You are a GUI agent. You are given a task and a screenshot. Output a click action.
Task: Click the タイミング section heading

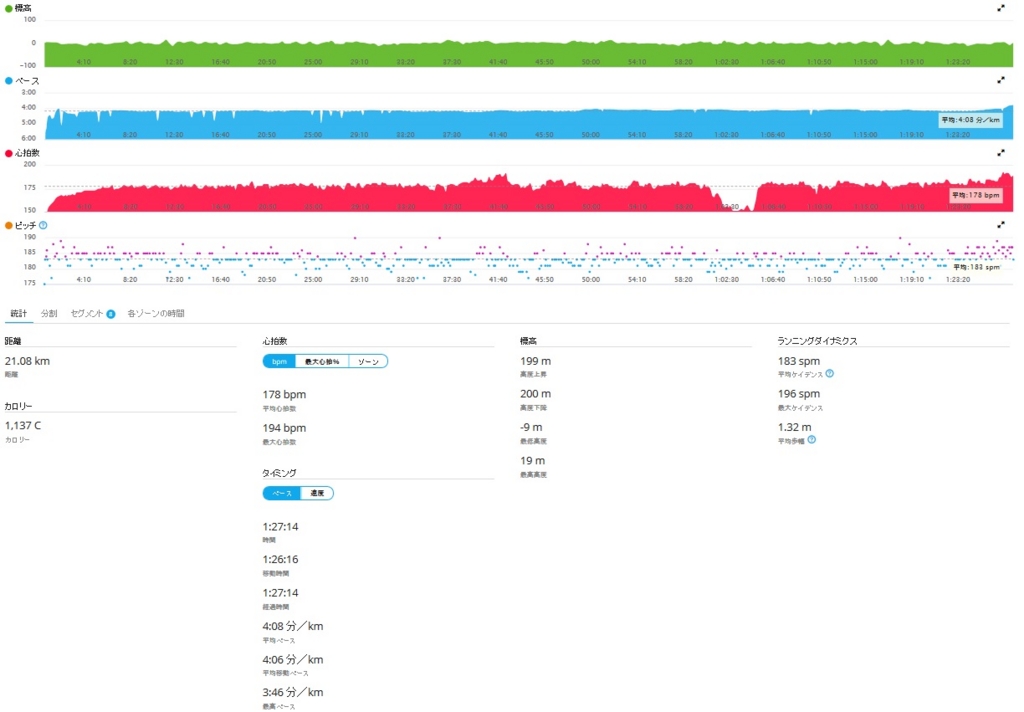coord(280,473)
